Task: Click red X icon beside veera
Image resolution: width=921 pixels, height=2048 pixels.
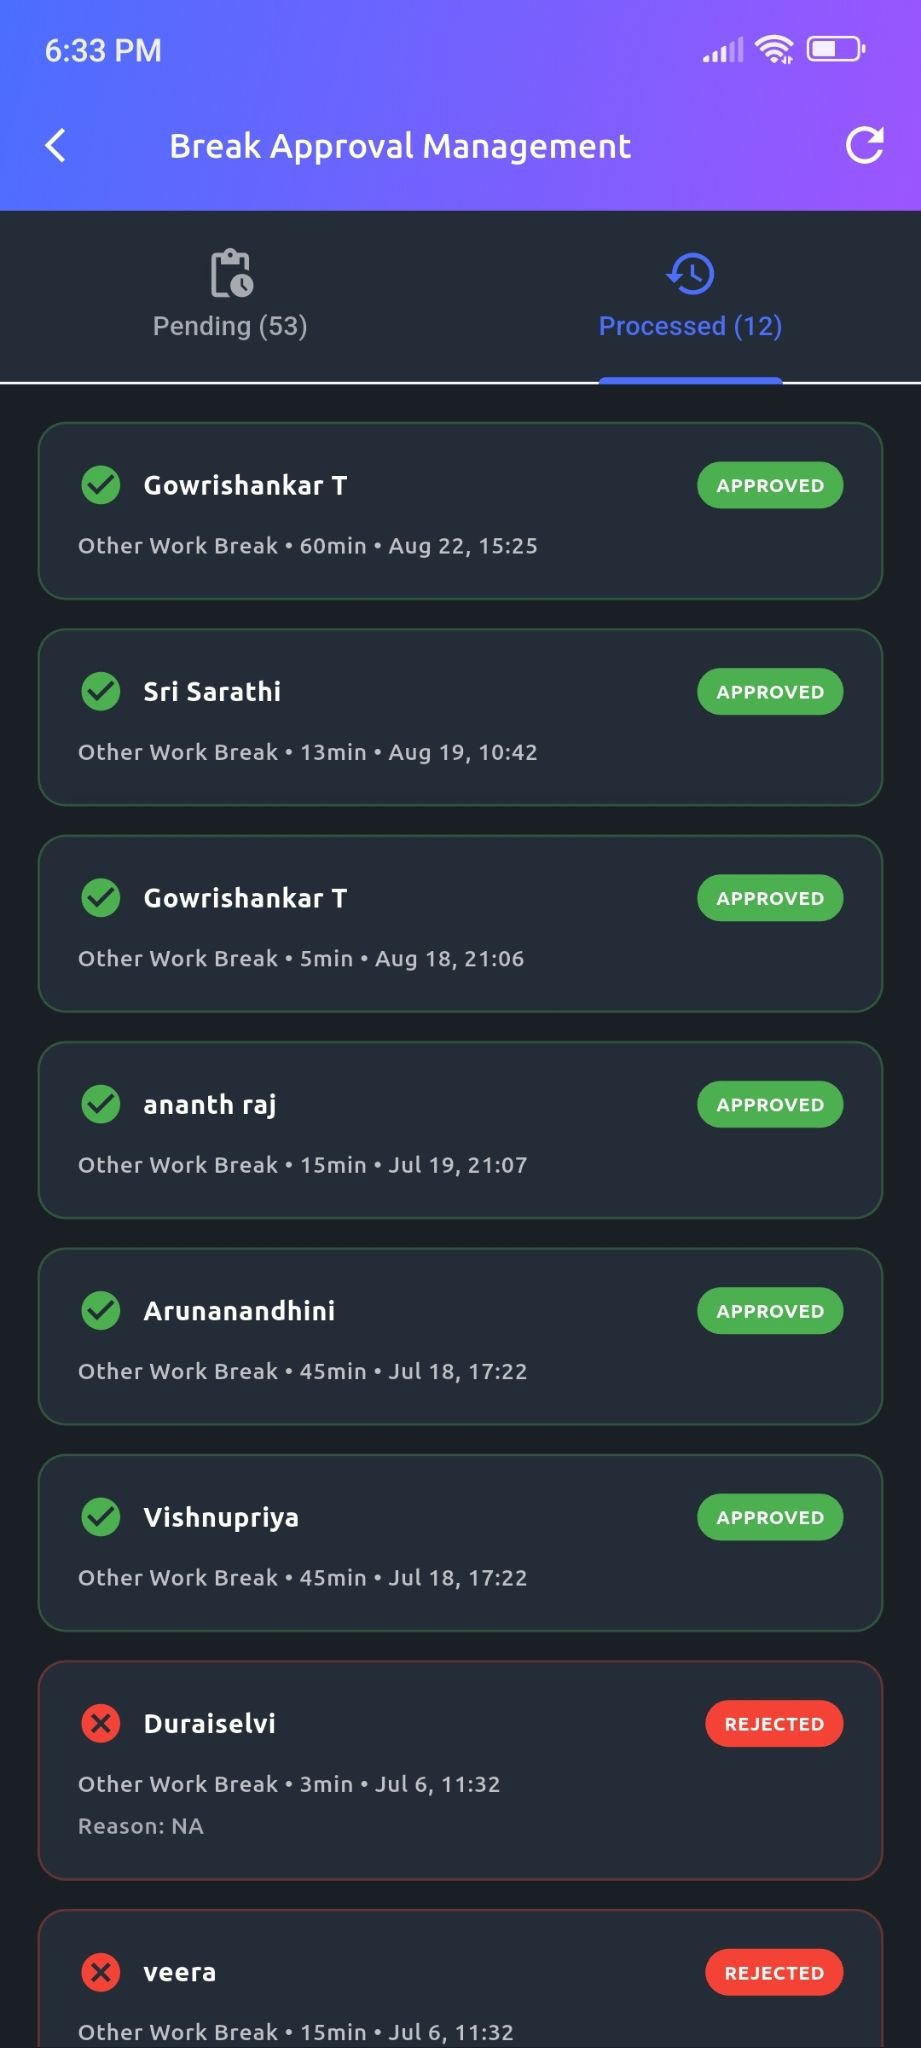Action: [101, 1972]
